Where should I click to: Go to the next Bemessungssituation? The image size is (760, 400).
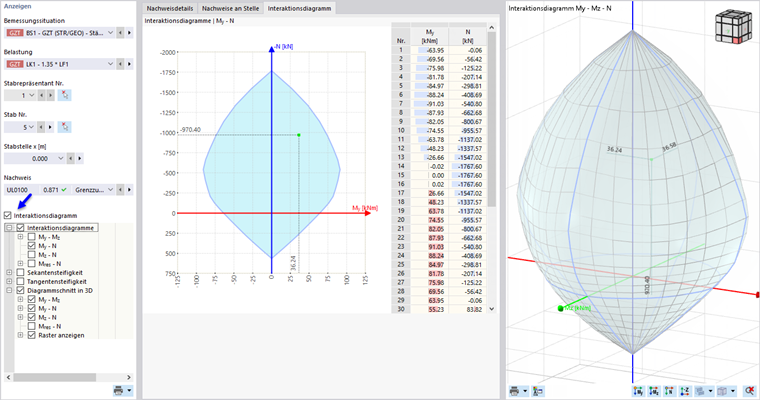point(129,33)
